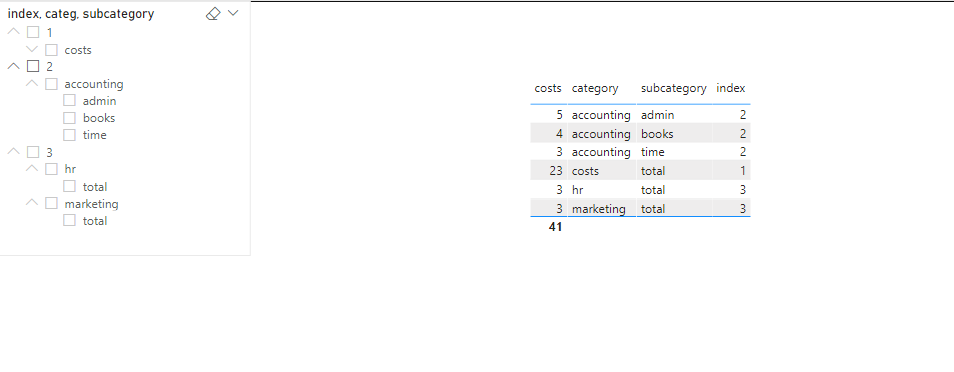Tick the accounting checkbox in the slicer
Viewport: 954px width, 372px height.
[x=51, y=84]
